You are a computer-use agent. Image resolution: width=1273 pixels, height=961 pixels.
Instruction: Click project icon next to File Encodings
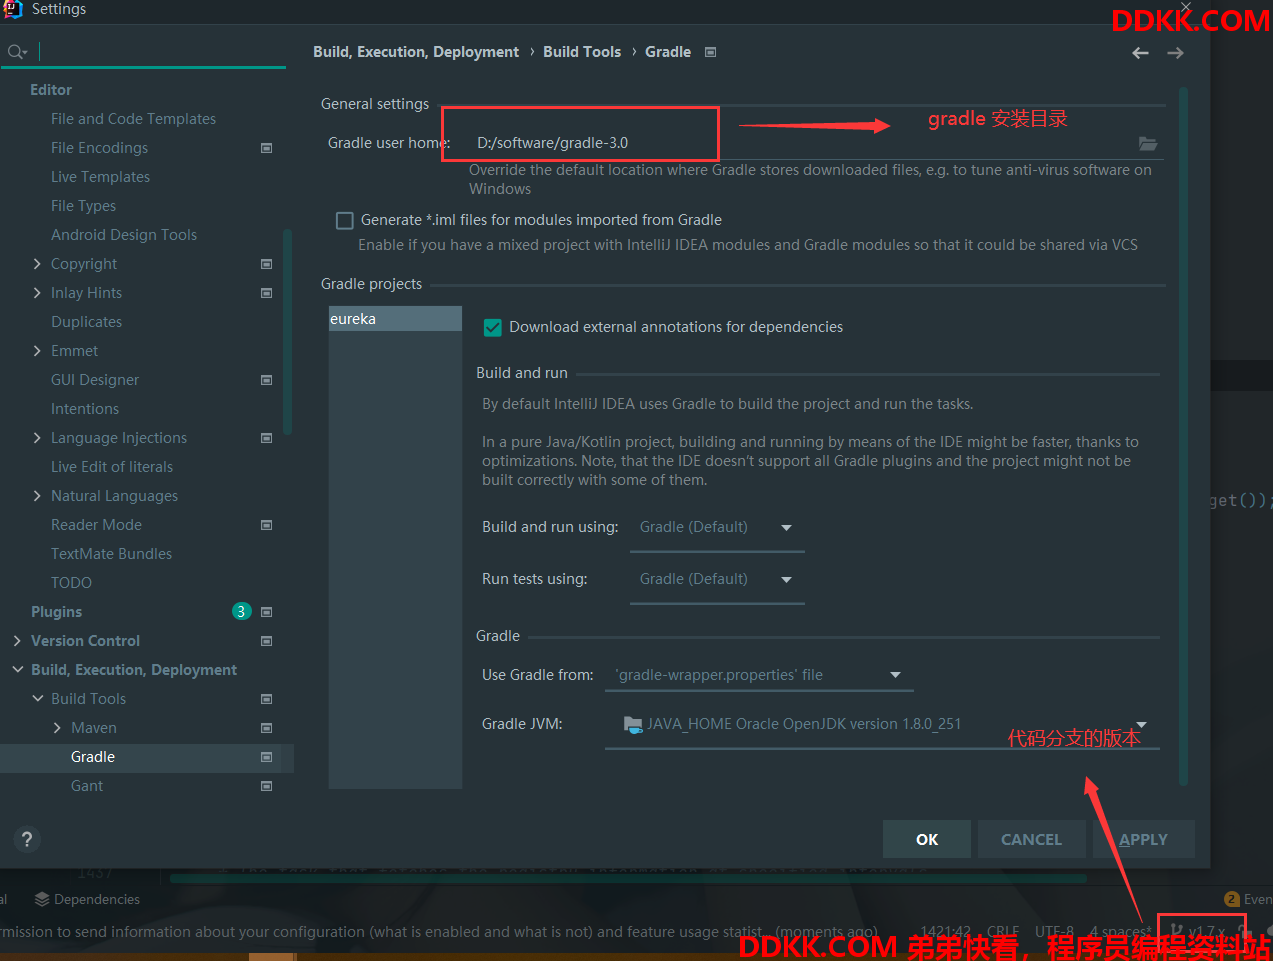click(x=266, y=148)
